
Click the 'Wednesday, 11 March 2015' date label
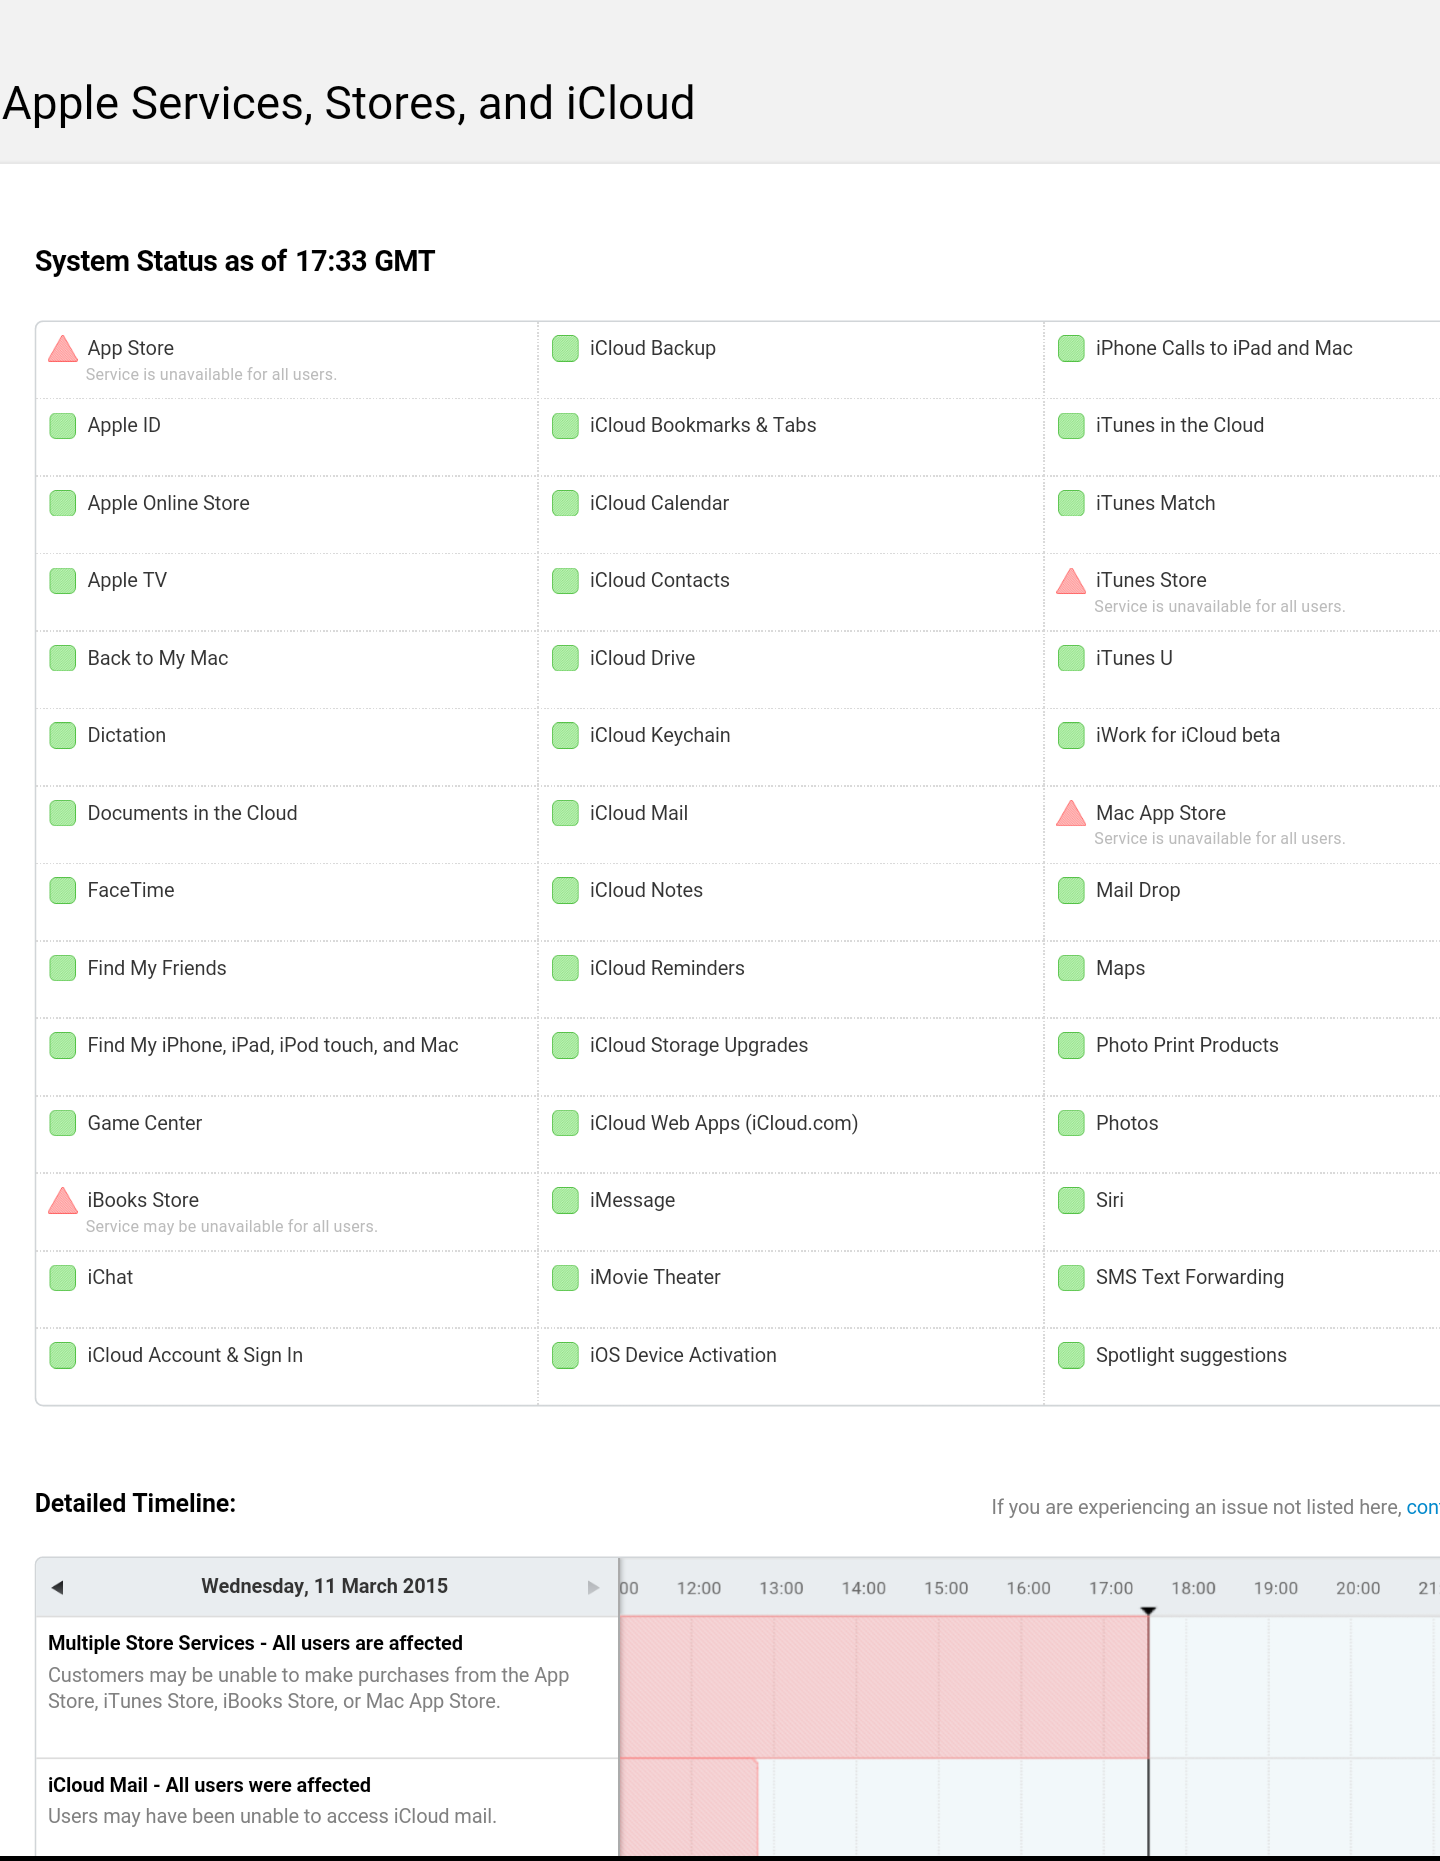pos(324,1586)
